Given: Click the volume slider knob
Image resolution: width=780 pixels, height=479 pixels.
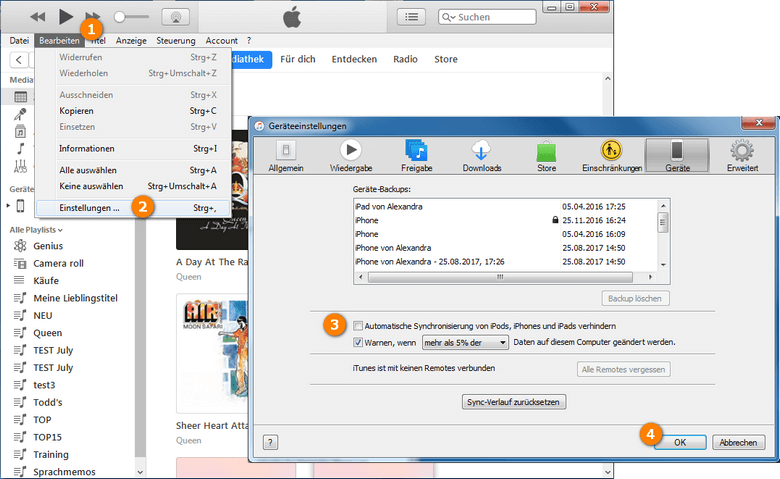Looking at the screenshot, I should click(119, 17).
